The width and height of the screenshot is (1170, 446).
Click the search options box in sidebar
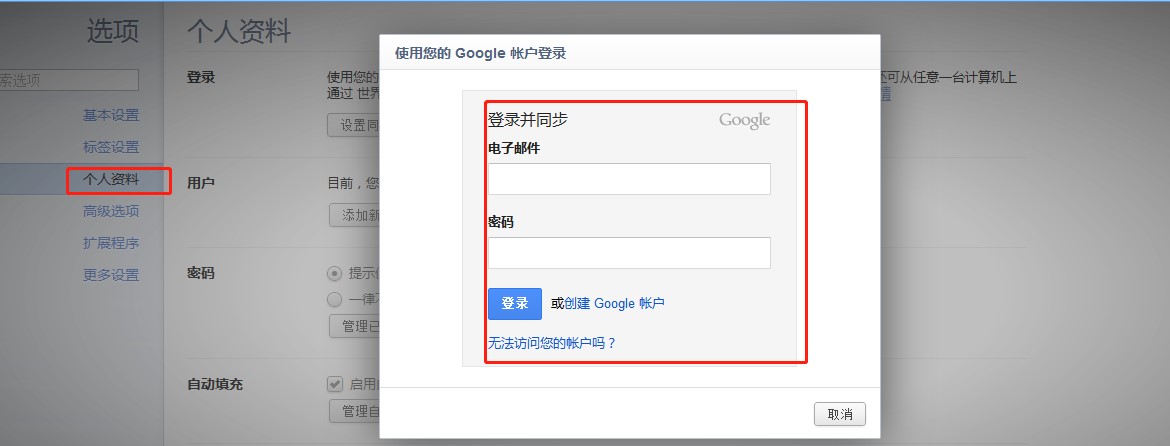click(68, 80)
